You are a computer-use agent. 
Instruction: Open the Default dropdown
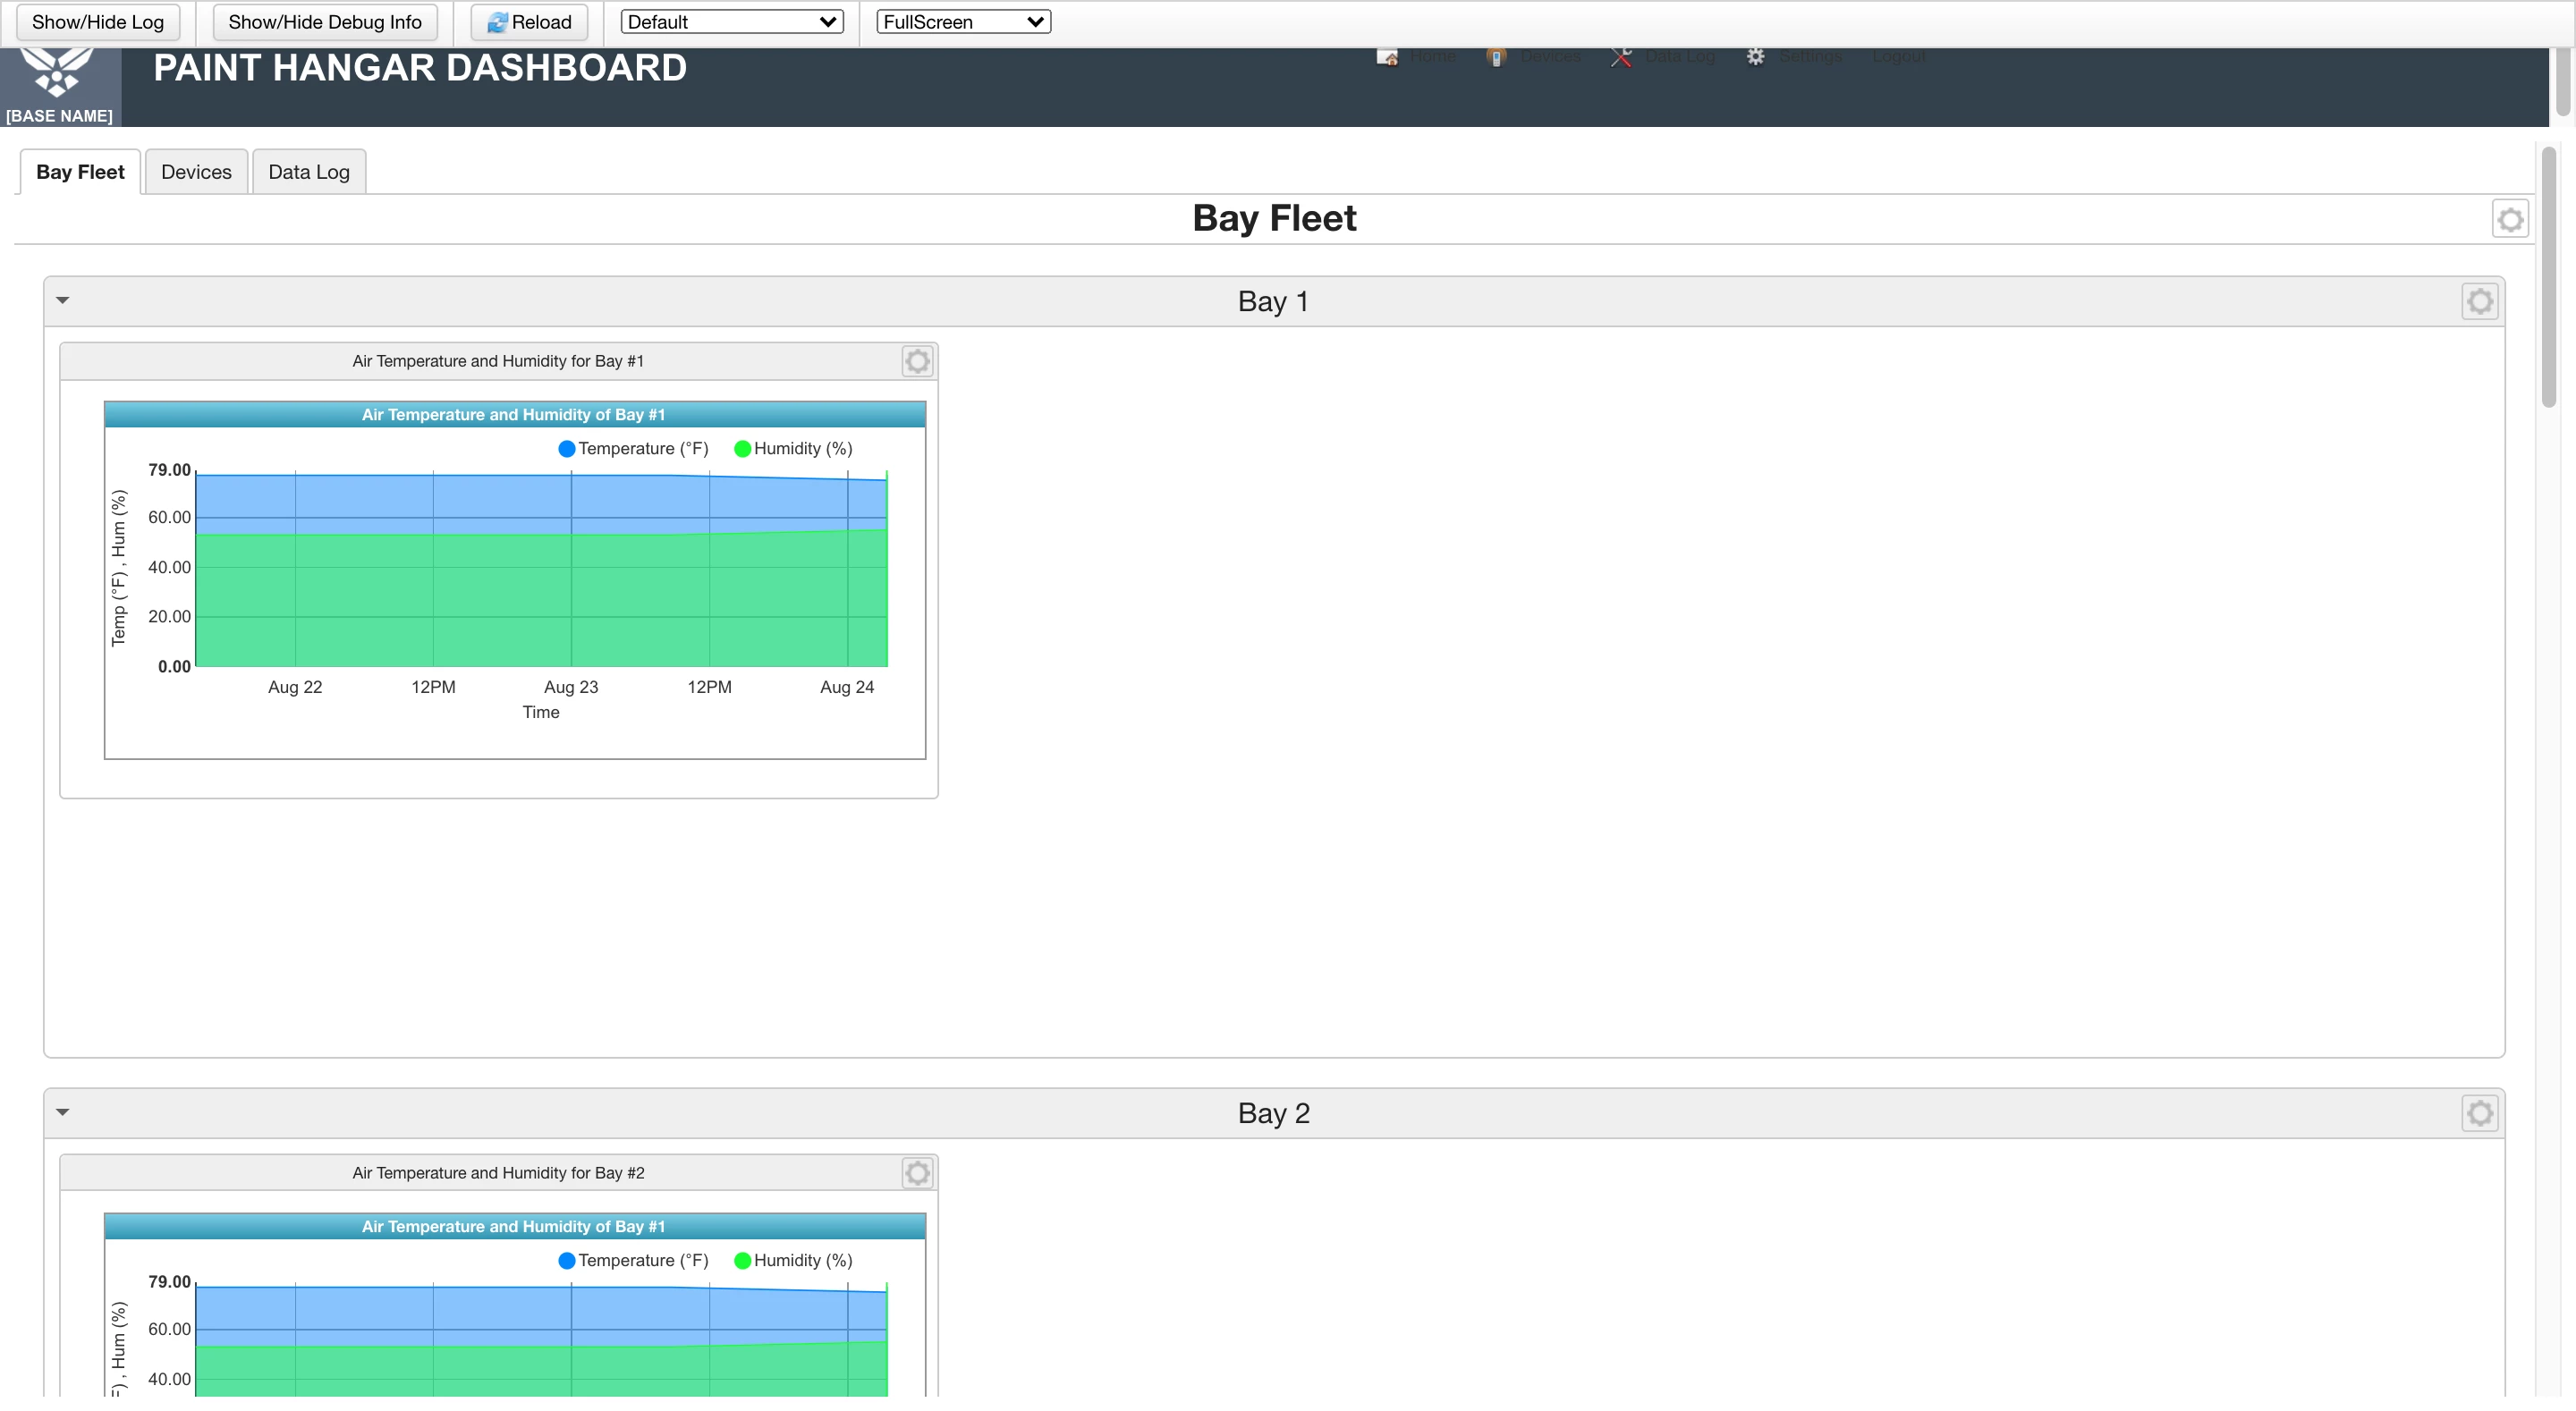[x=731, y=22]
